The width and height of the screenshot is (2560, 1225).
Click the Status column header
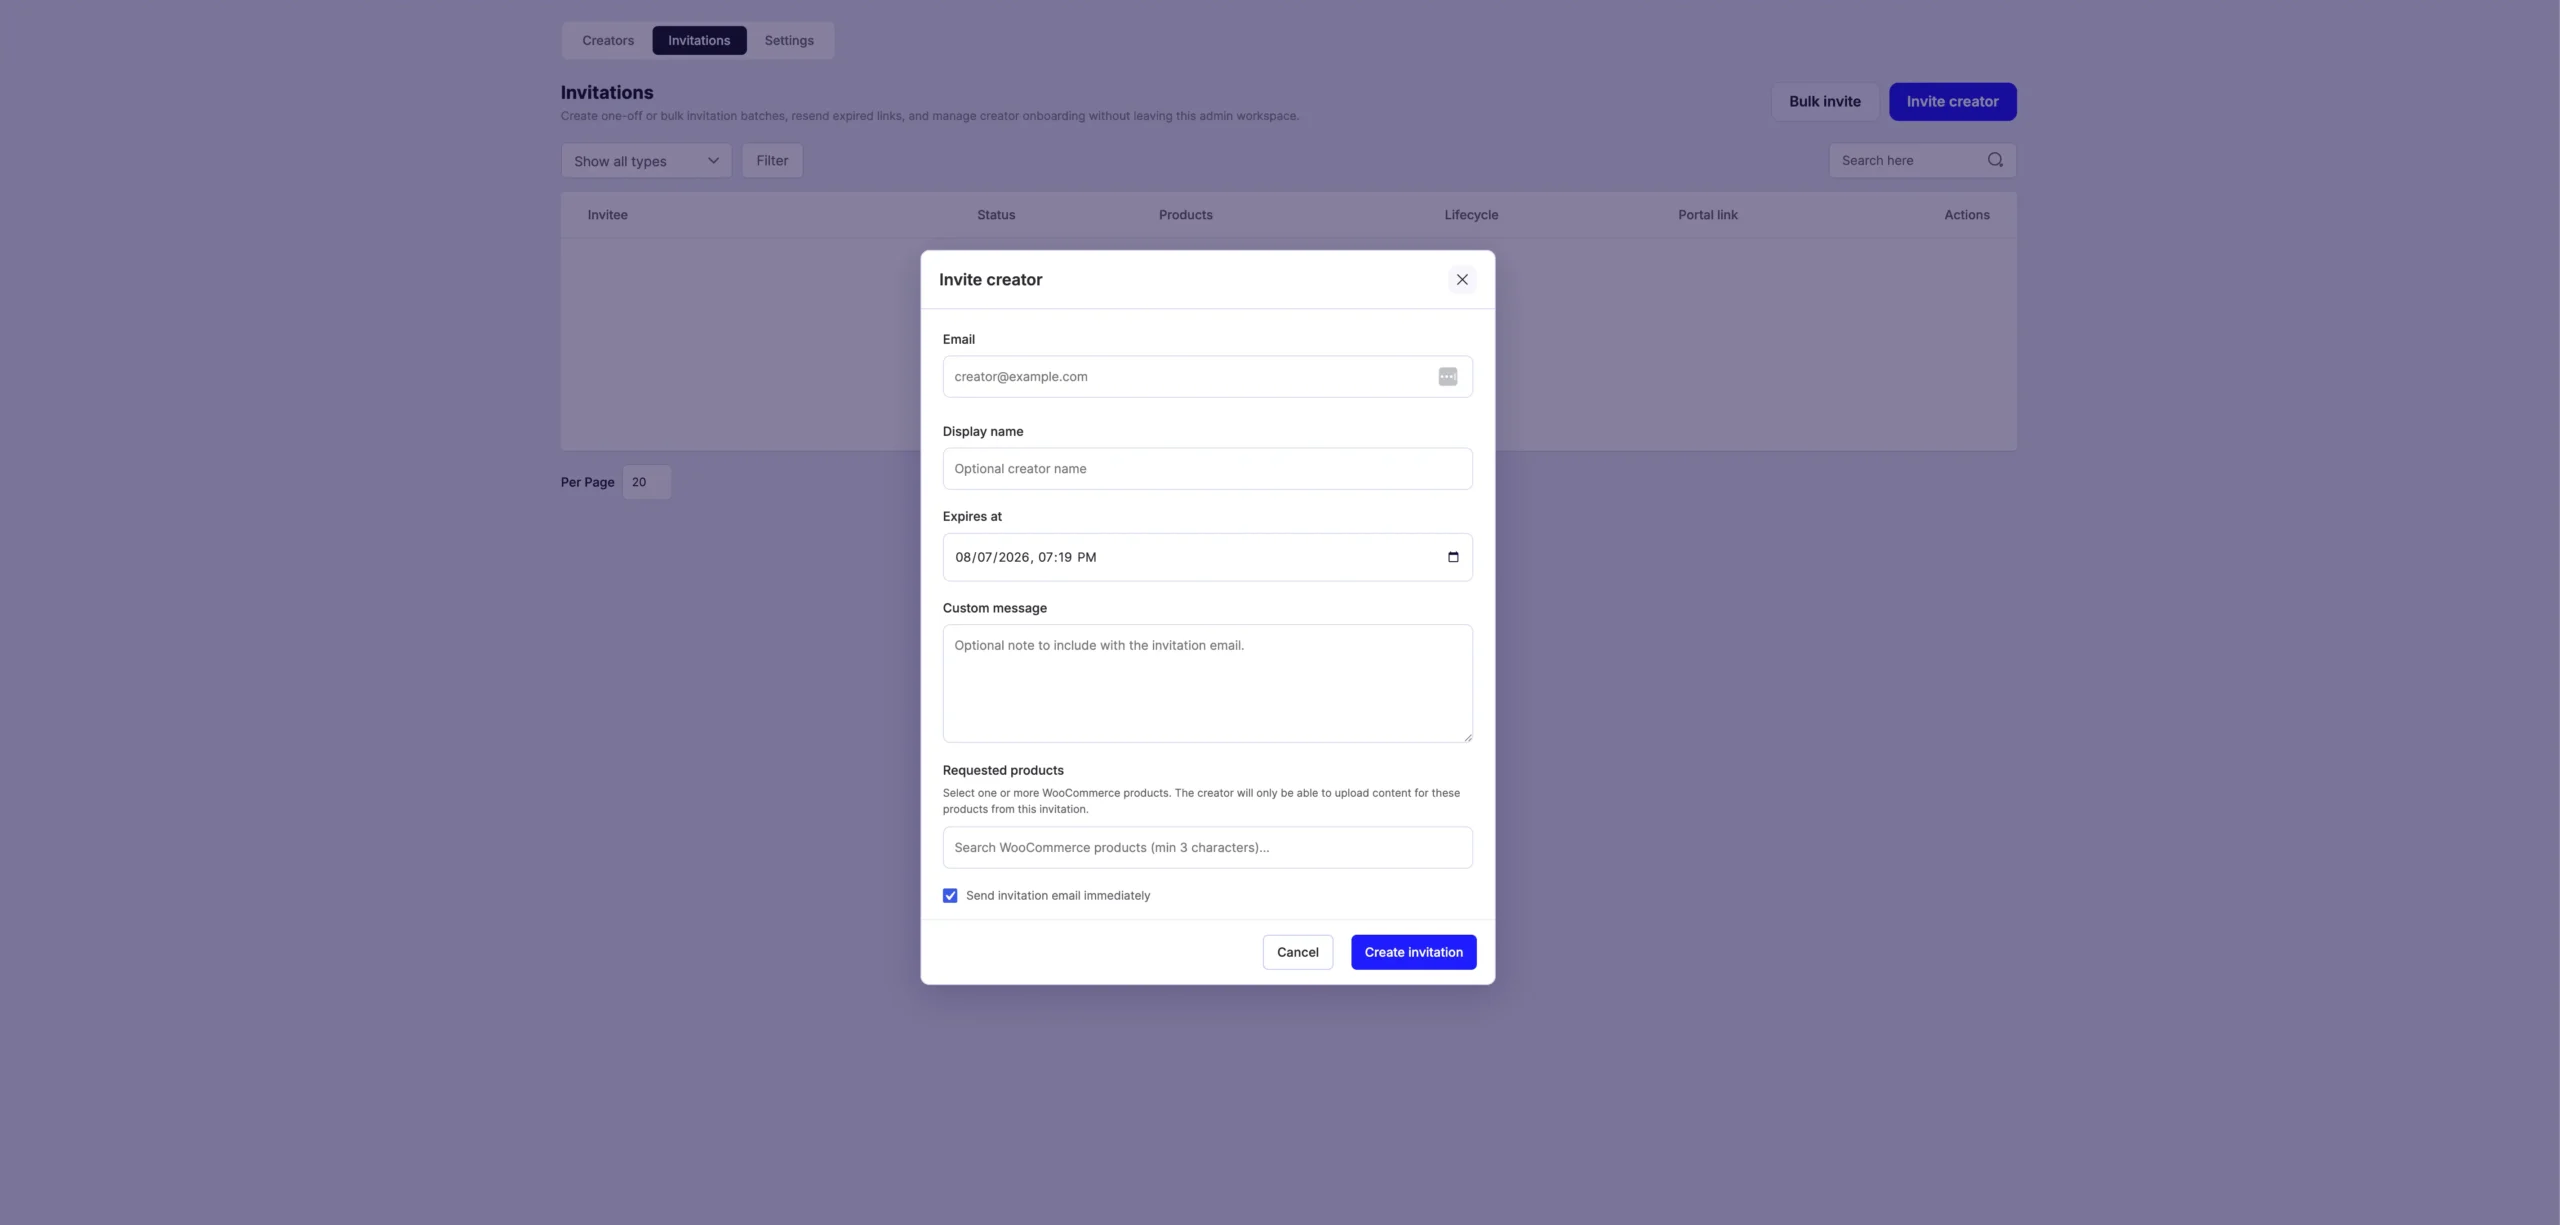(x=995, y=215)
